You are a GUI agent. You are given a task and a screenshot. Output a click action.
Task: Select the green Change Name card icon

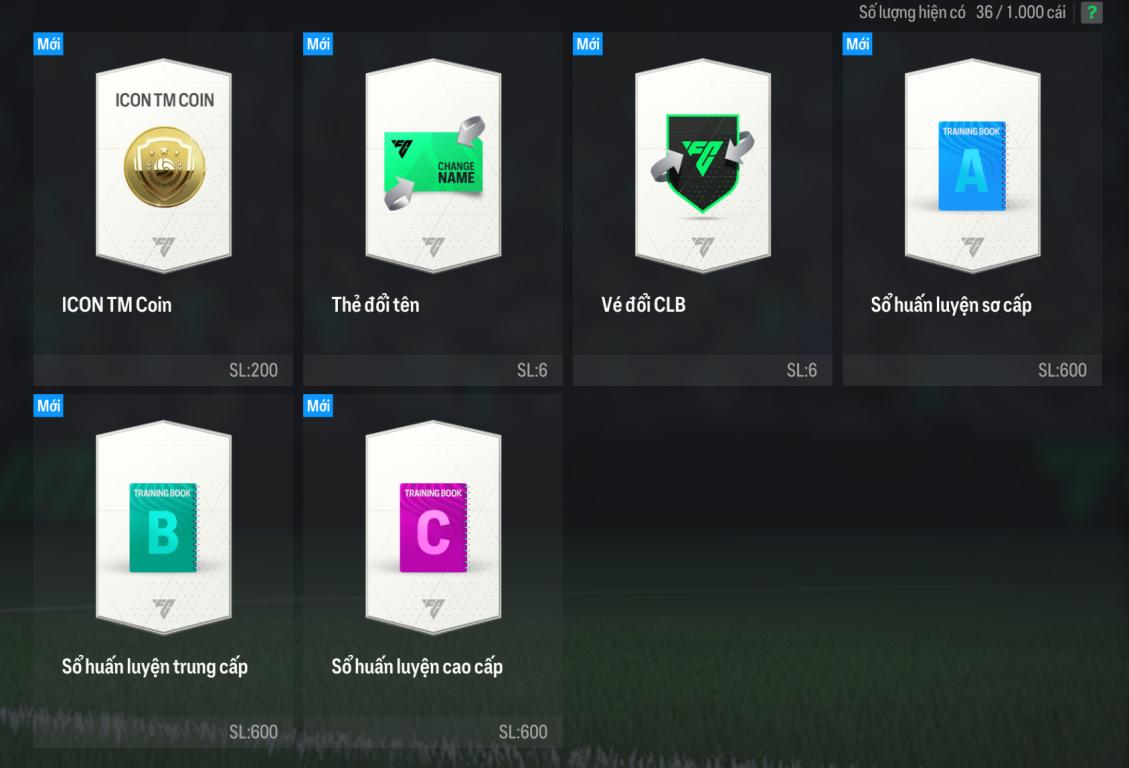[434, 163]
